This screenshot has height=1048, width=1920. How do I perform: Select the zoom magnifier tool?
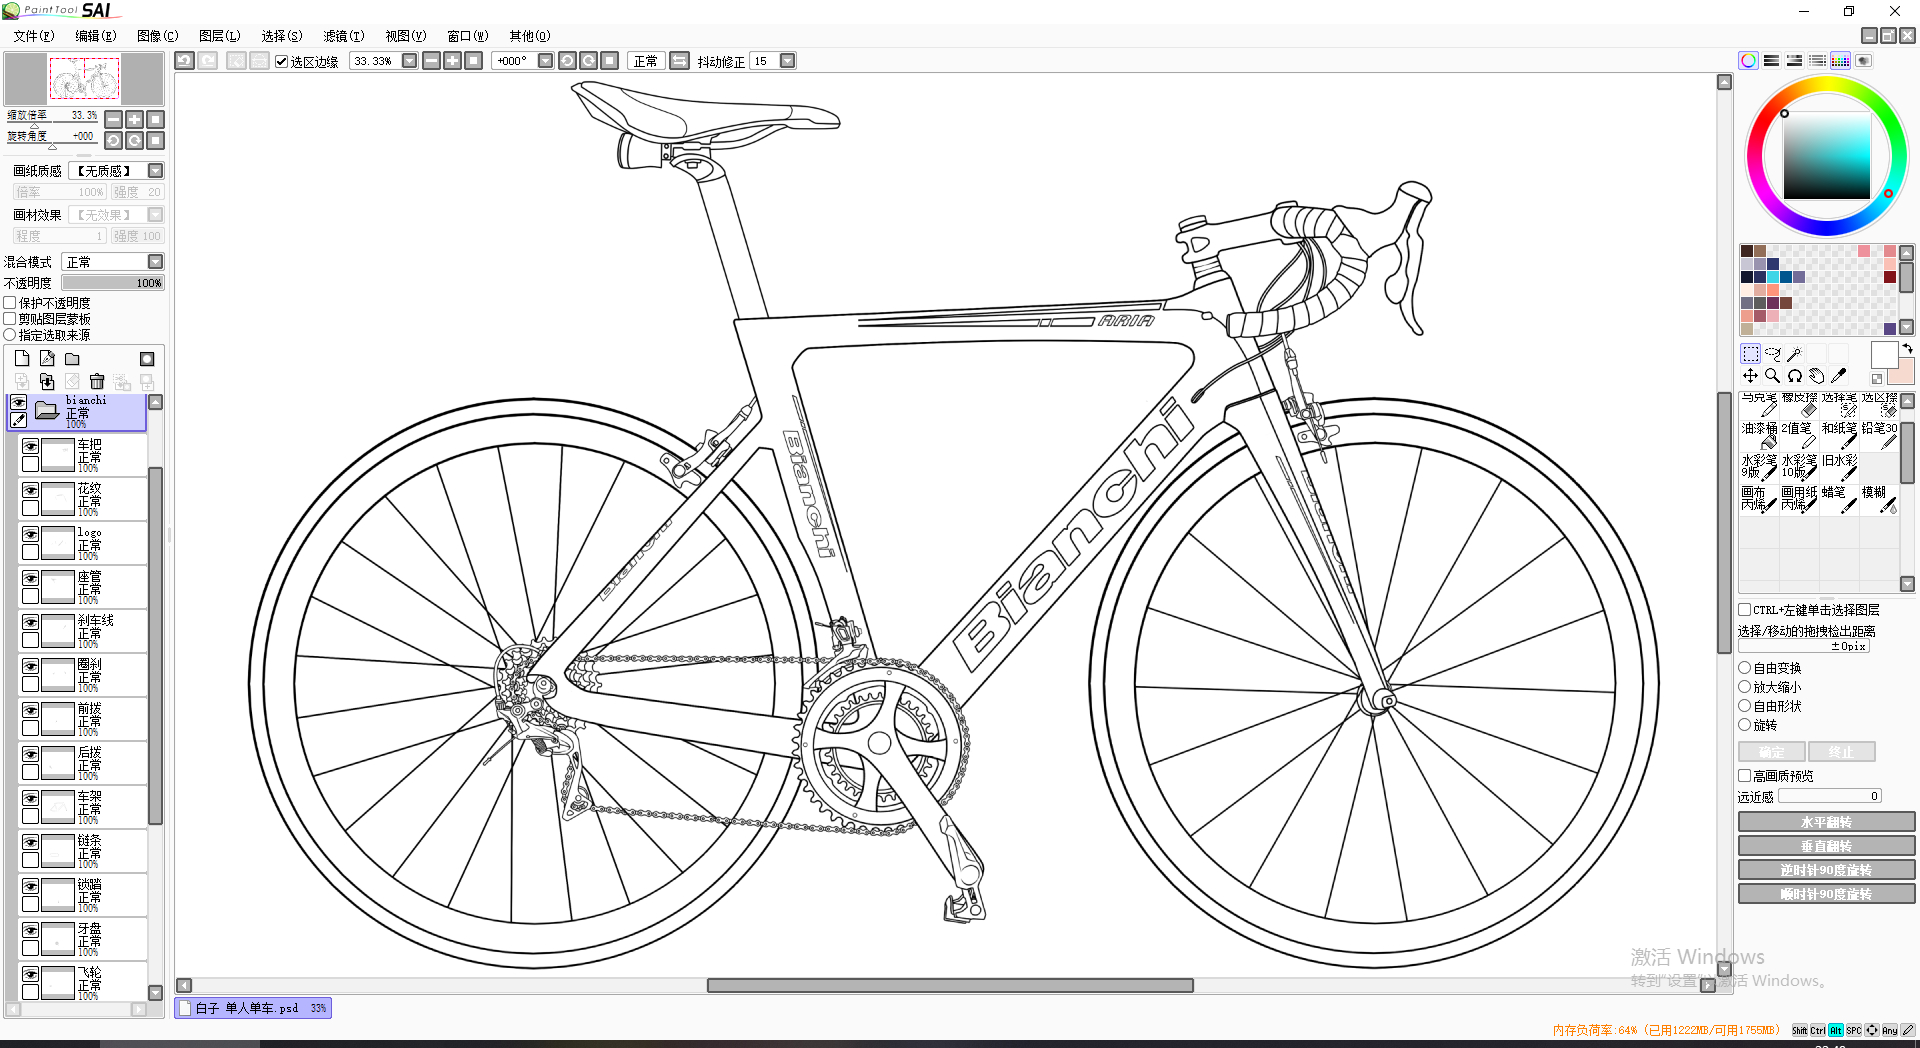coord(1772,376)
